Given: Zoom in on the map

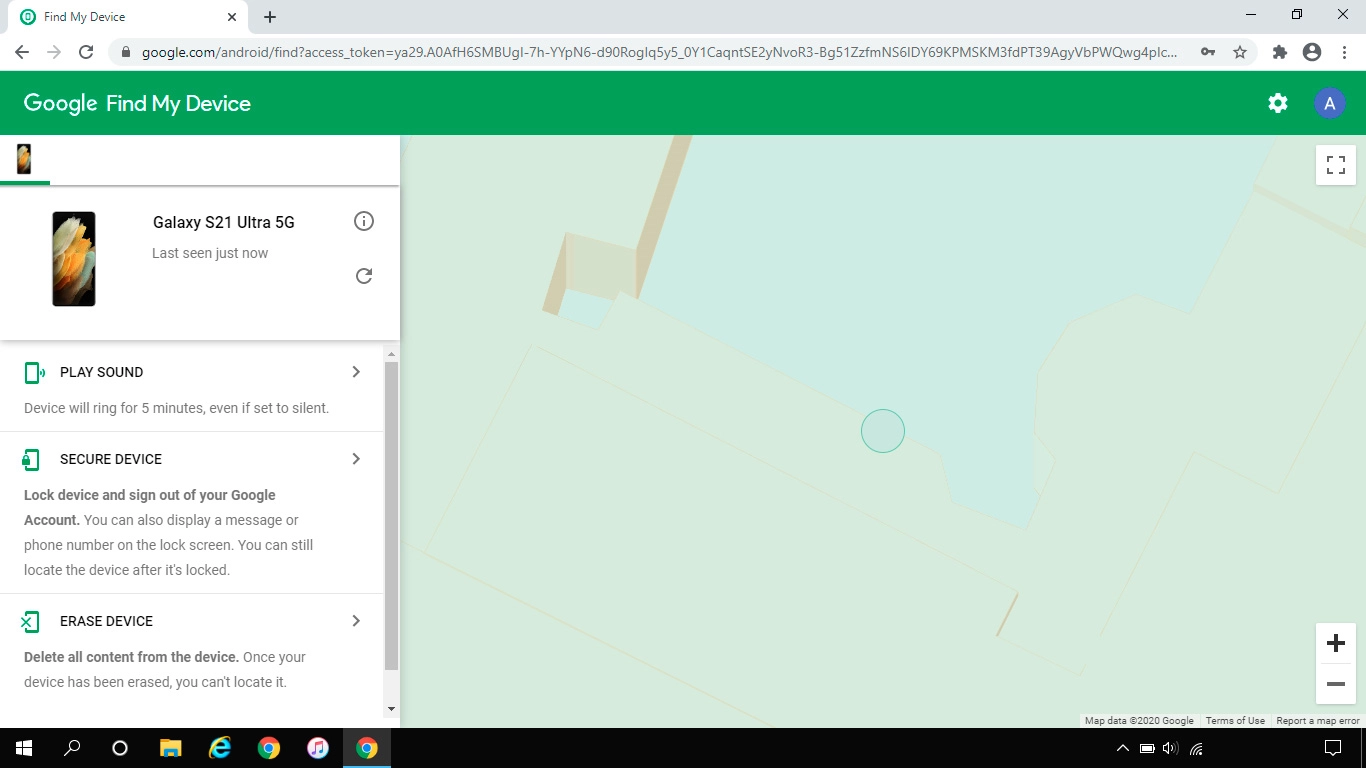Looking at the screenshot, I should pos(1335,643).
